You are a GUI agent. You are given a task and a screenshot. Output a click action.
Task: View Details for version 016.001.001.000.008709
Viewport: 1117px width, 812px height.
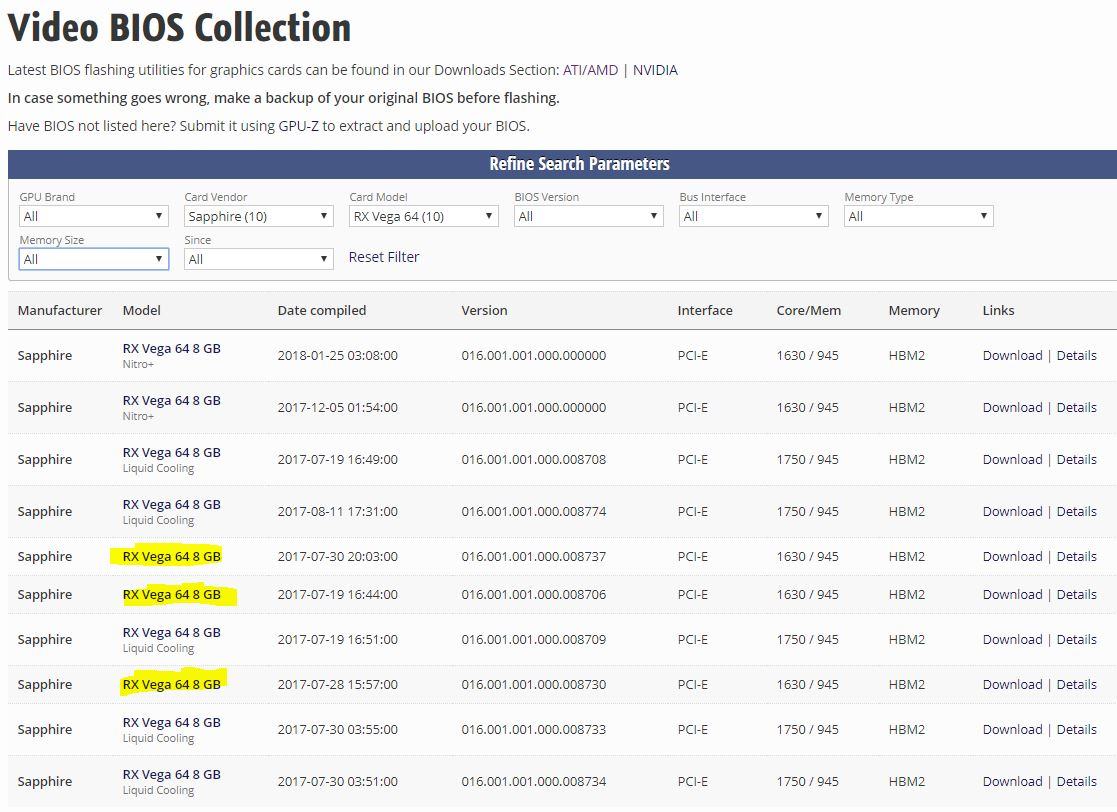point(1076,640)
